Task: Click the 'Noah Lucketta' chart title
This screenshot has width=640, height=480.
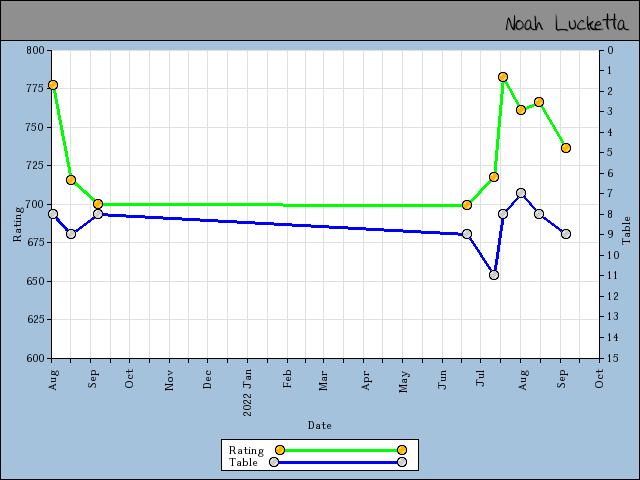Action: (564, 23)
